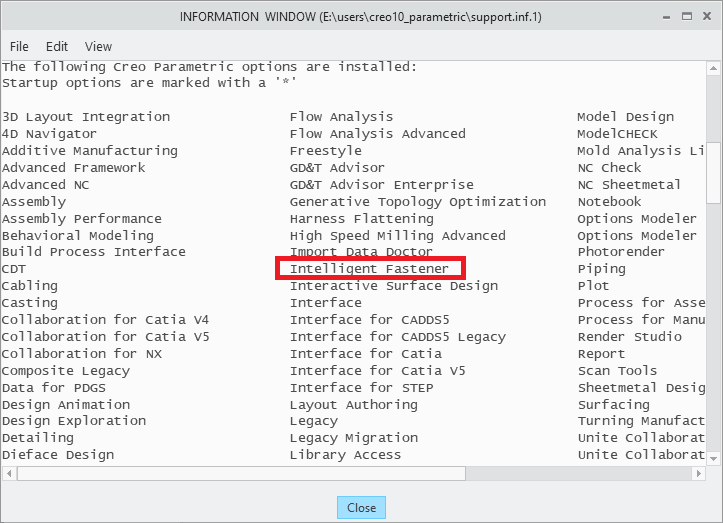Screen dimensions: 723x523
Task: Click the vertical scrollbar down arrow
Action: pos(714,456)
